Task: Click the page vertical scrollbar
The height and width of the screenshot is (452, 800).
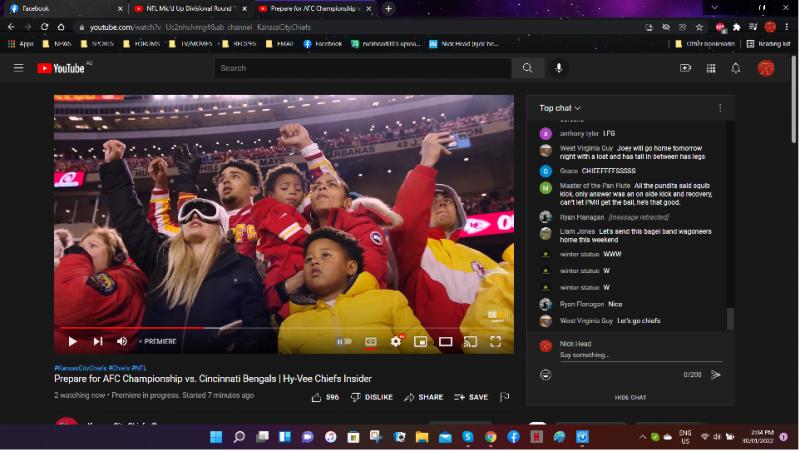Action: [x=794, y=99]
